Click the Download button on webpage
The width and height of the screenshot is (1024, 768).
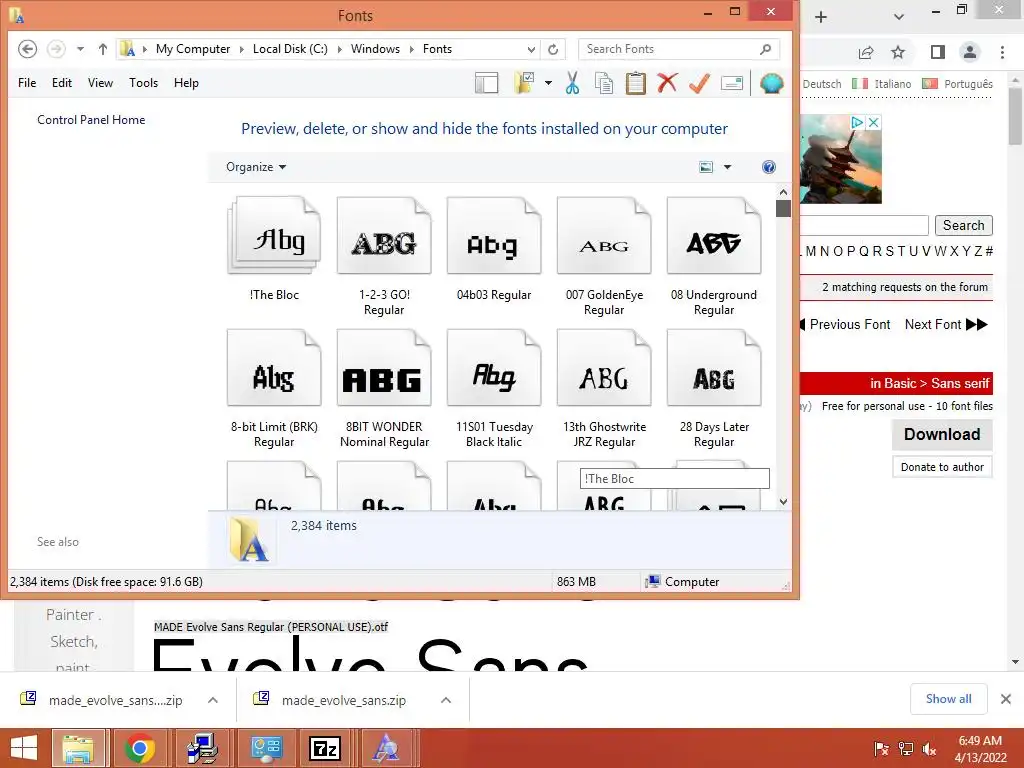pos(942,434)
